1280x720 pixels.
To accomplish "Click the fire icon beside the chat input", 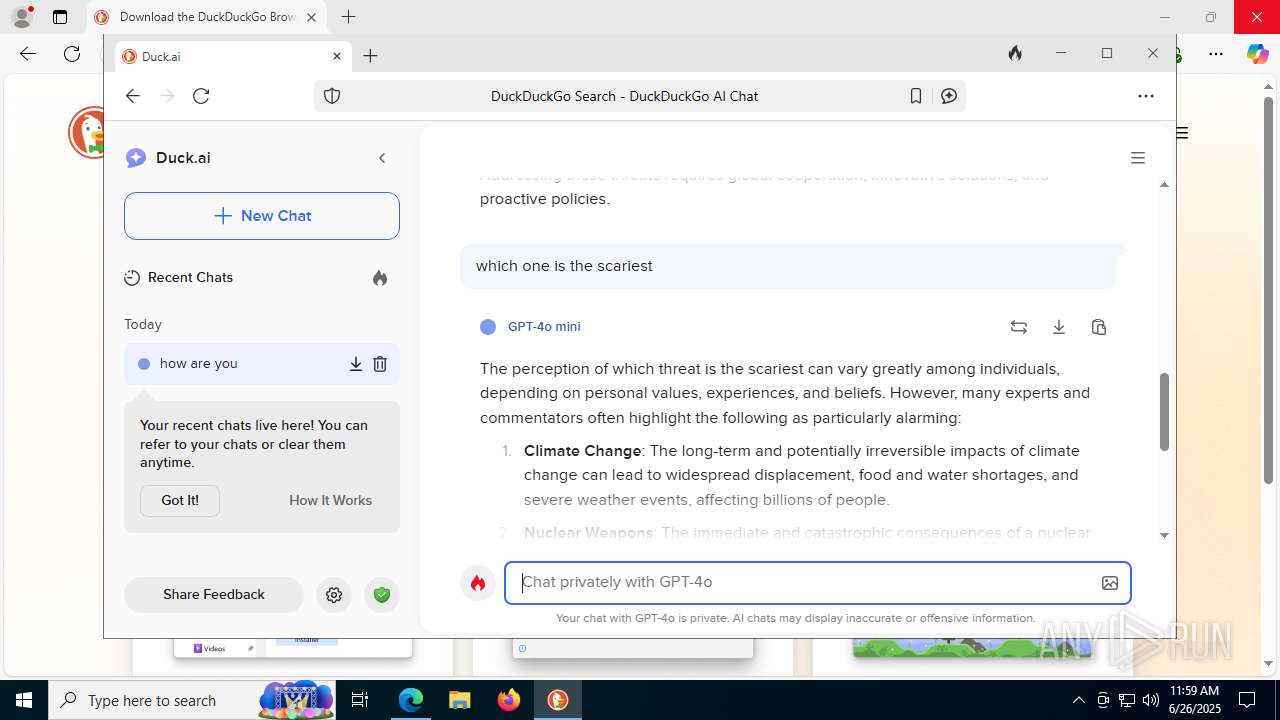I will click(x=478, y=583).
